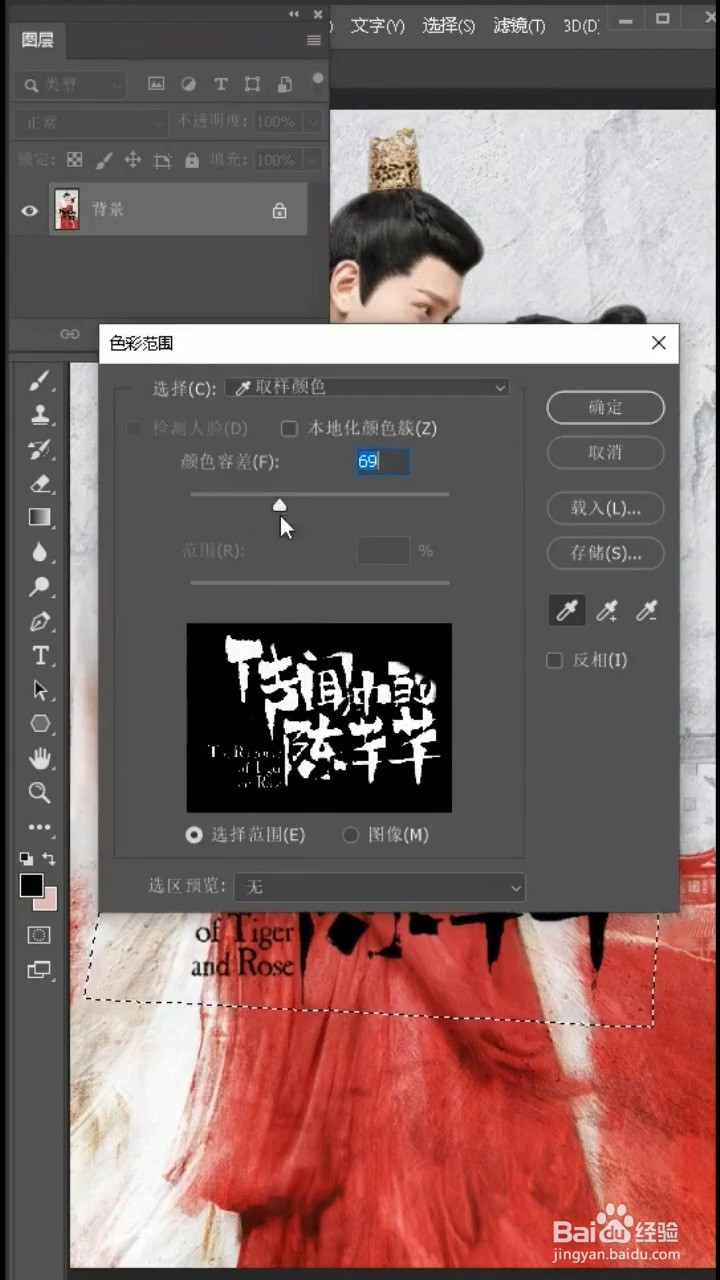The height and width of the screenshot is (1280, 720).
Task: Select the Type tool in toolbar
Action: point(40,656)
